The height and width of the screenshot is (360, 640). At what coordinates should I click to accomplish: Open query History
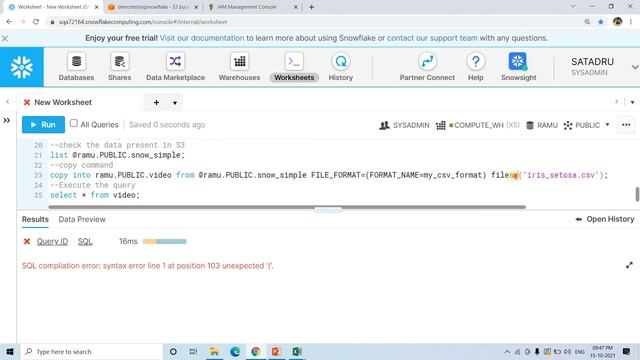point(340,67)
